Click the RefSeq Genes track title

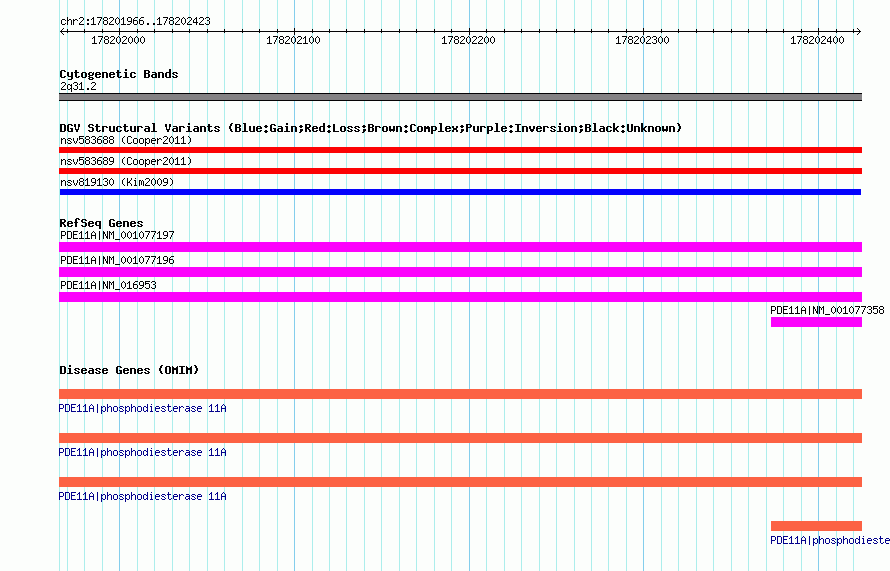tap(101, 223)
